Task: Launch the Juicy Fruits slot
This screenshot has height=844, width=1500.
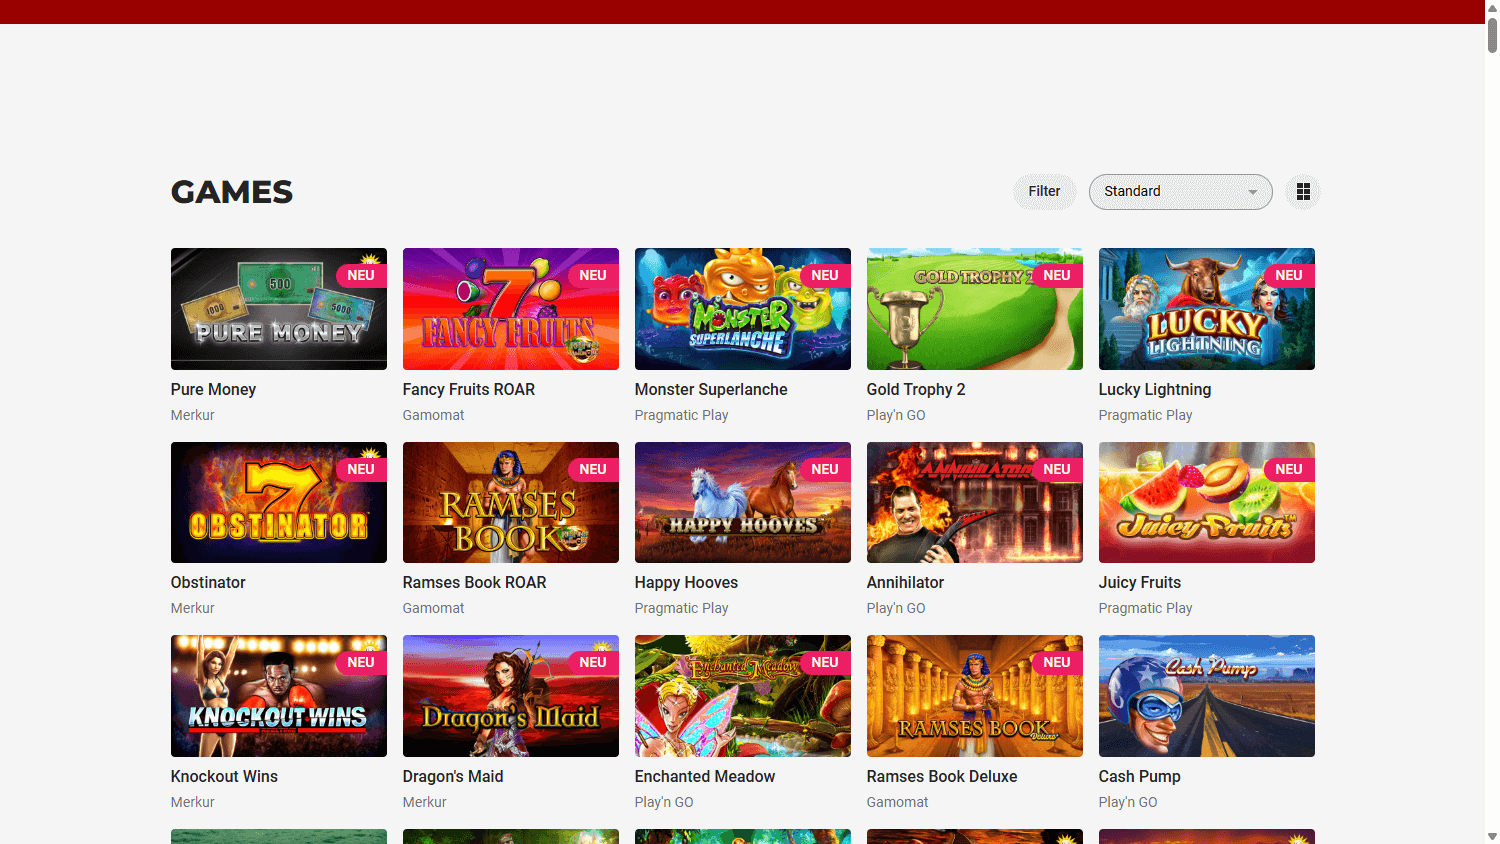Action: pos(1206,502)
